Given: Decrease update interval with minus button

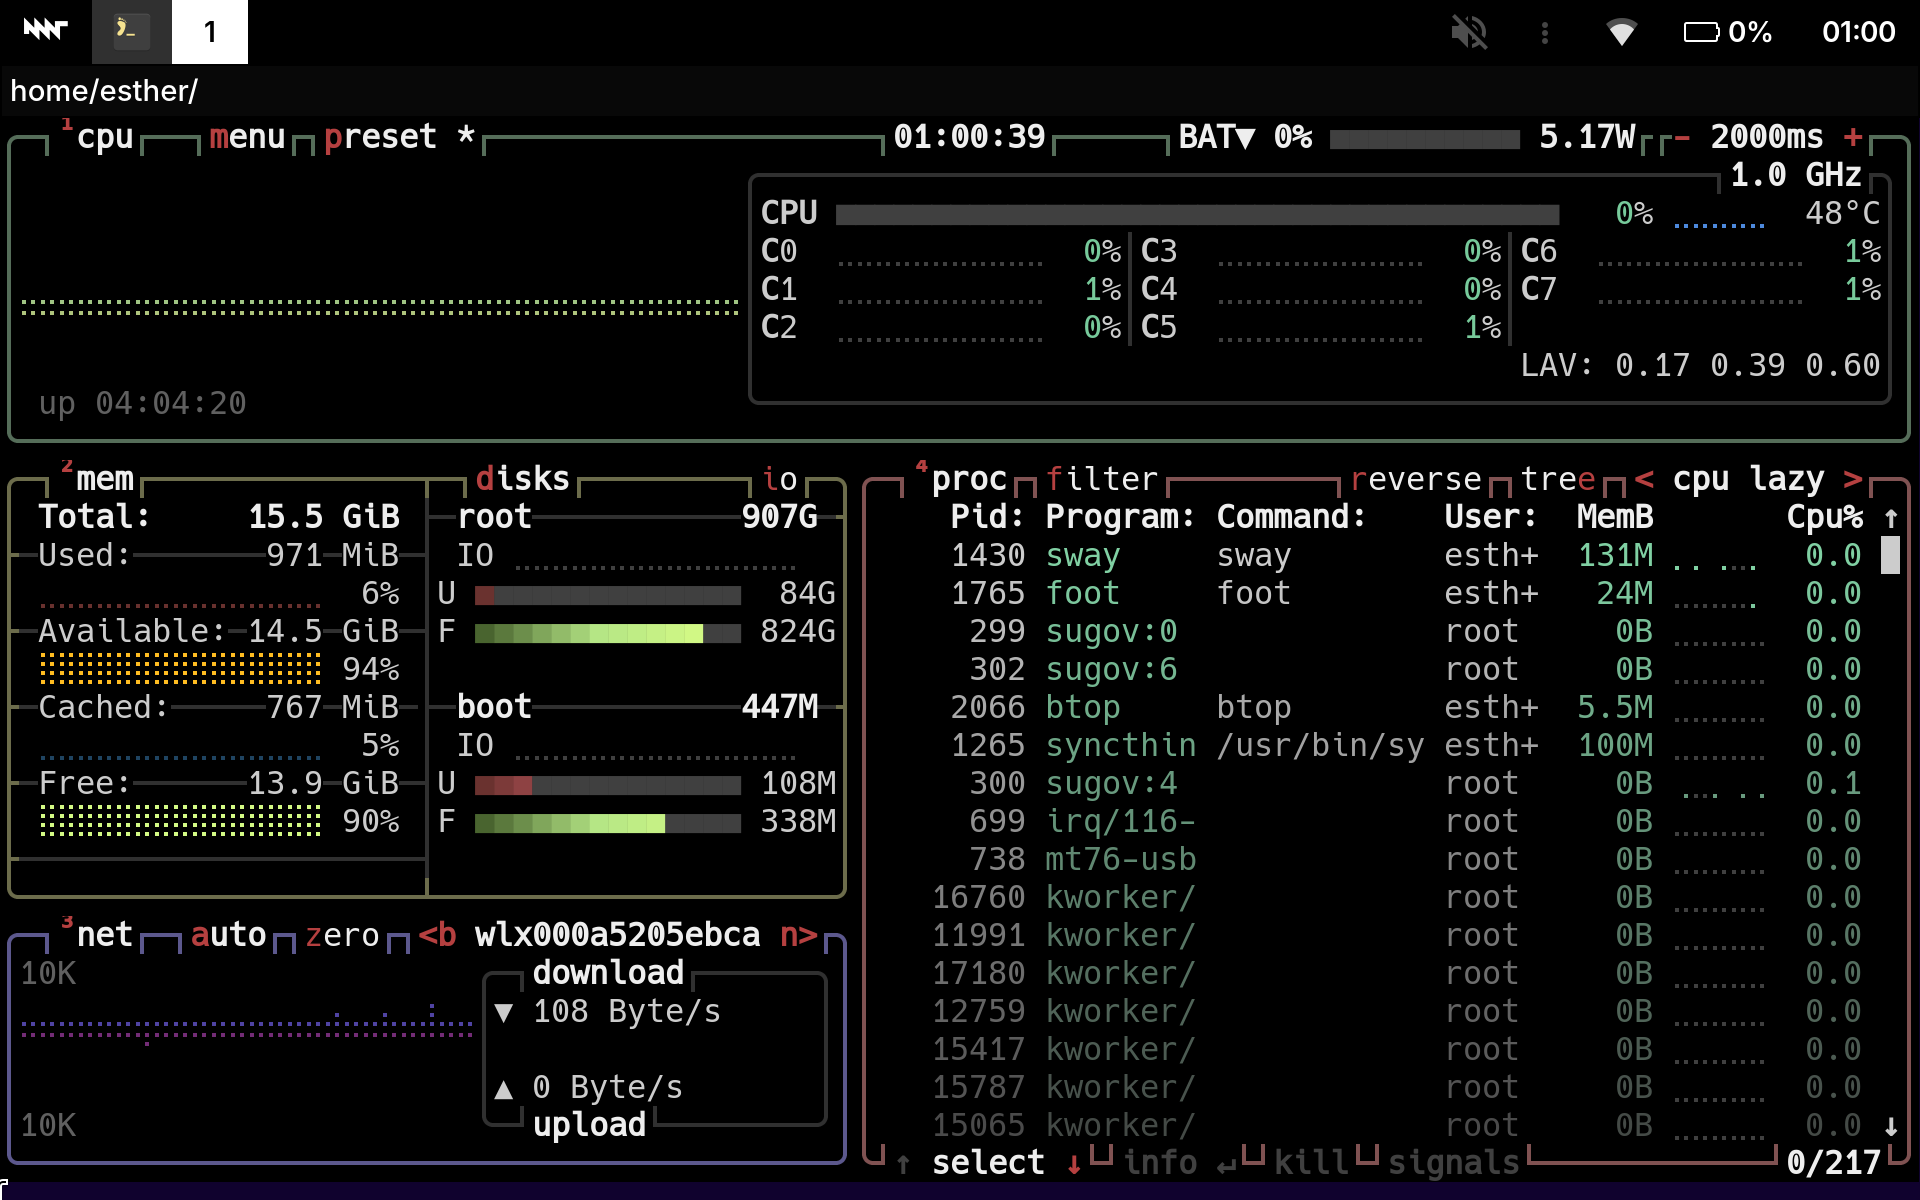Looking at the screenshot, I should pyautogui.click(x=1682, y=137).
